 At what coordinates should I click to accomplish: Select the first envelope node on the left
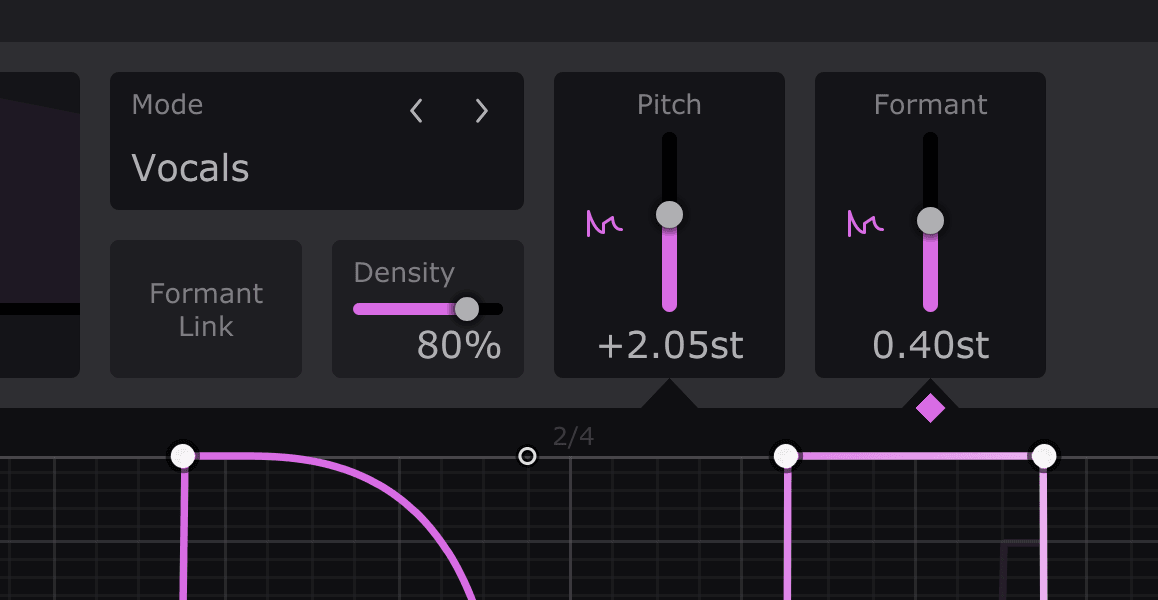183,456
